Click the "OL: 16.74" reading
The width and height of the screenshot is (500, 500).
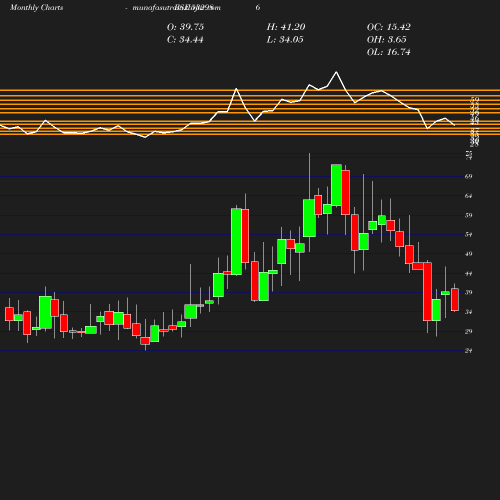pyautogui.click(x=389, y=52)
